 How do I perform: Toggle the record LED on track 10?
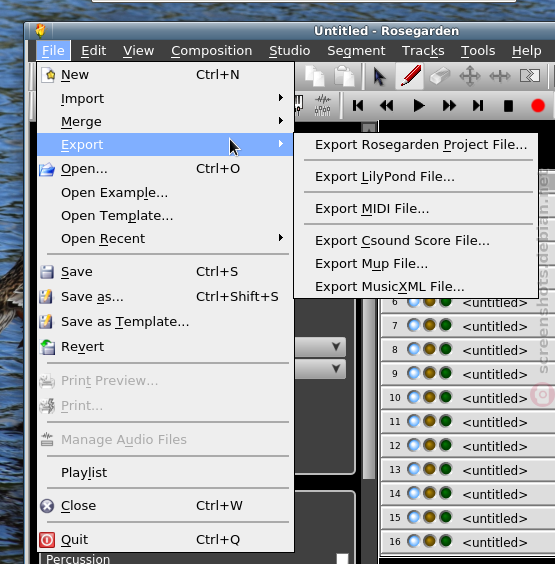click(429, 397)
